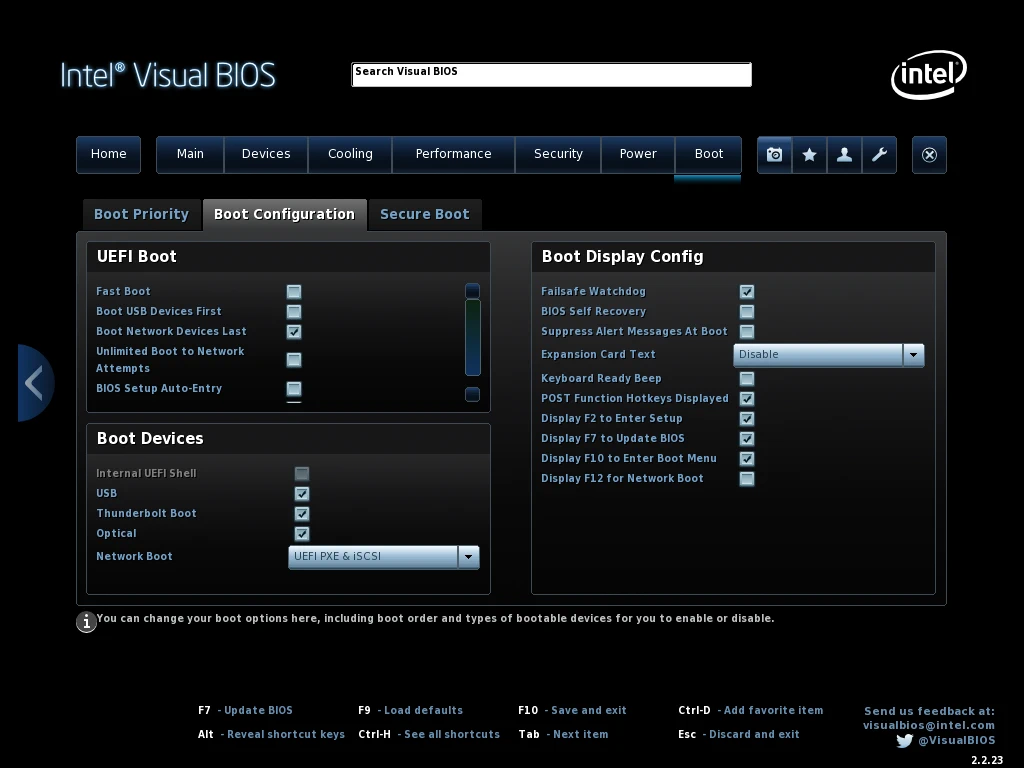Open the Network Boot dropdown
This screenshot has height=768, width=1024.
pyautogui.click(x=468, y=557)
